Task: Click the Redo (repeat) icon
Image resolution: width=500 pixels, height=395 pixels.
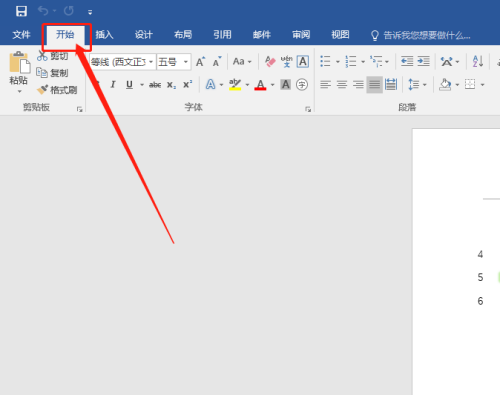Action: coord(69,11)
